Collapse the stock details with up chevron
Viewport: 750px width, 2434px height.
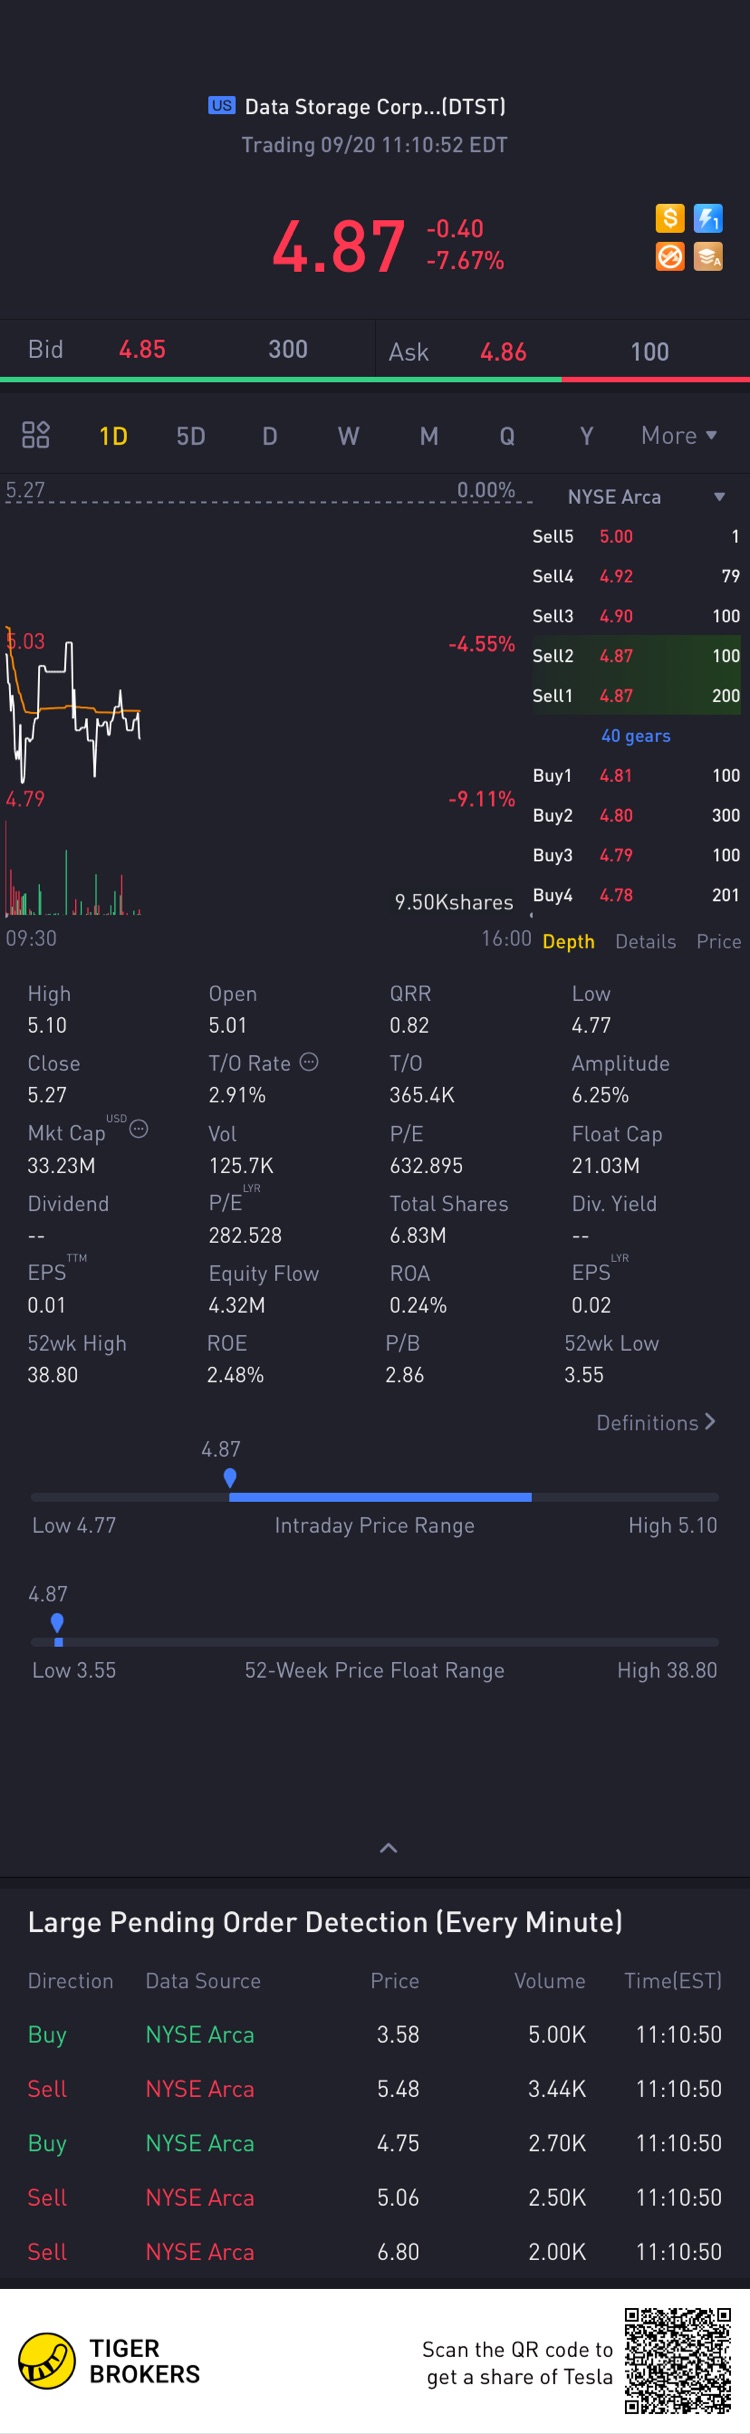click(x=388, y=1848)
